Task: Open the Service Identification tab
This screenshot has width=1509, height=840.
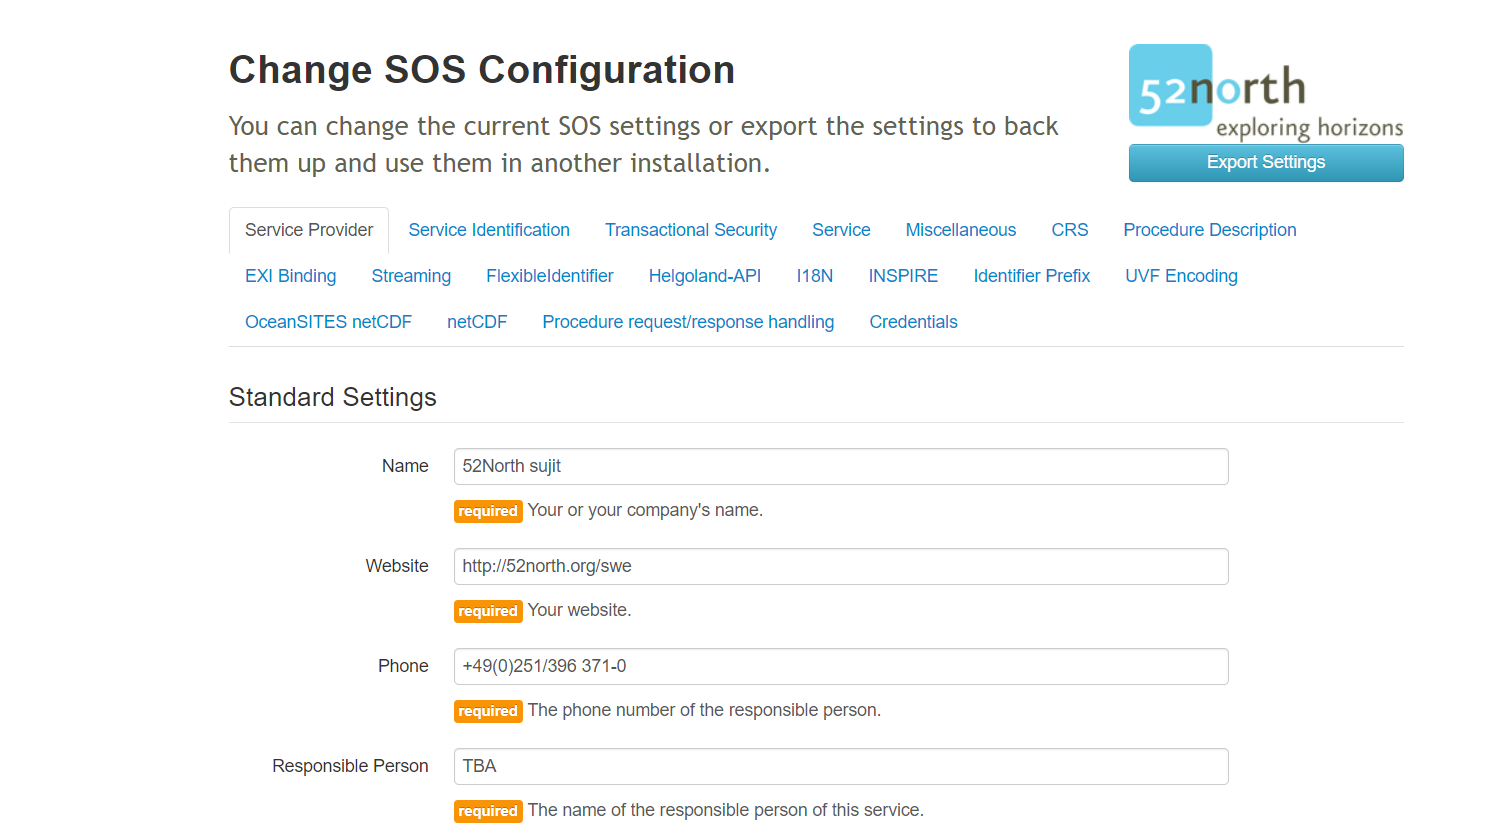Action: [489, 230]
